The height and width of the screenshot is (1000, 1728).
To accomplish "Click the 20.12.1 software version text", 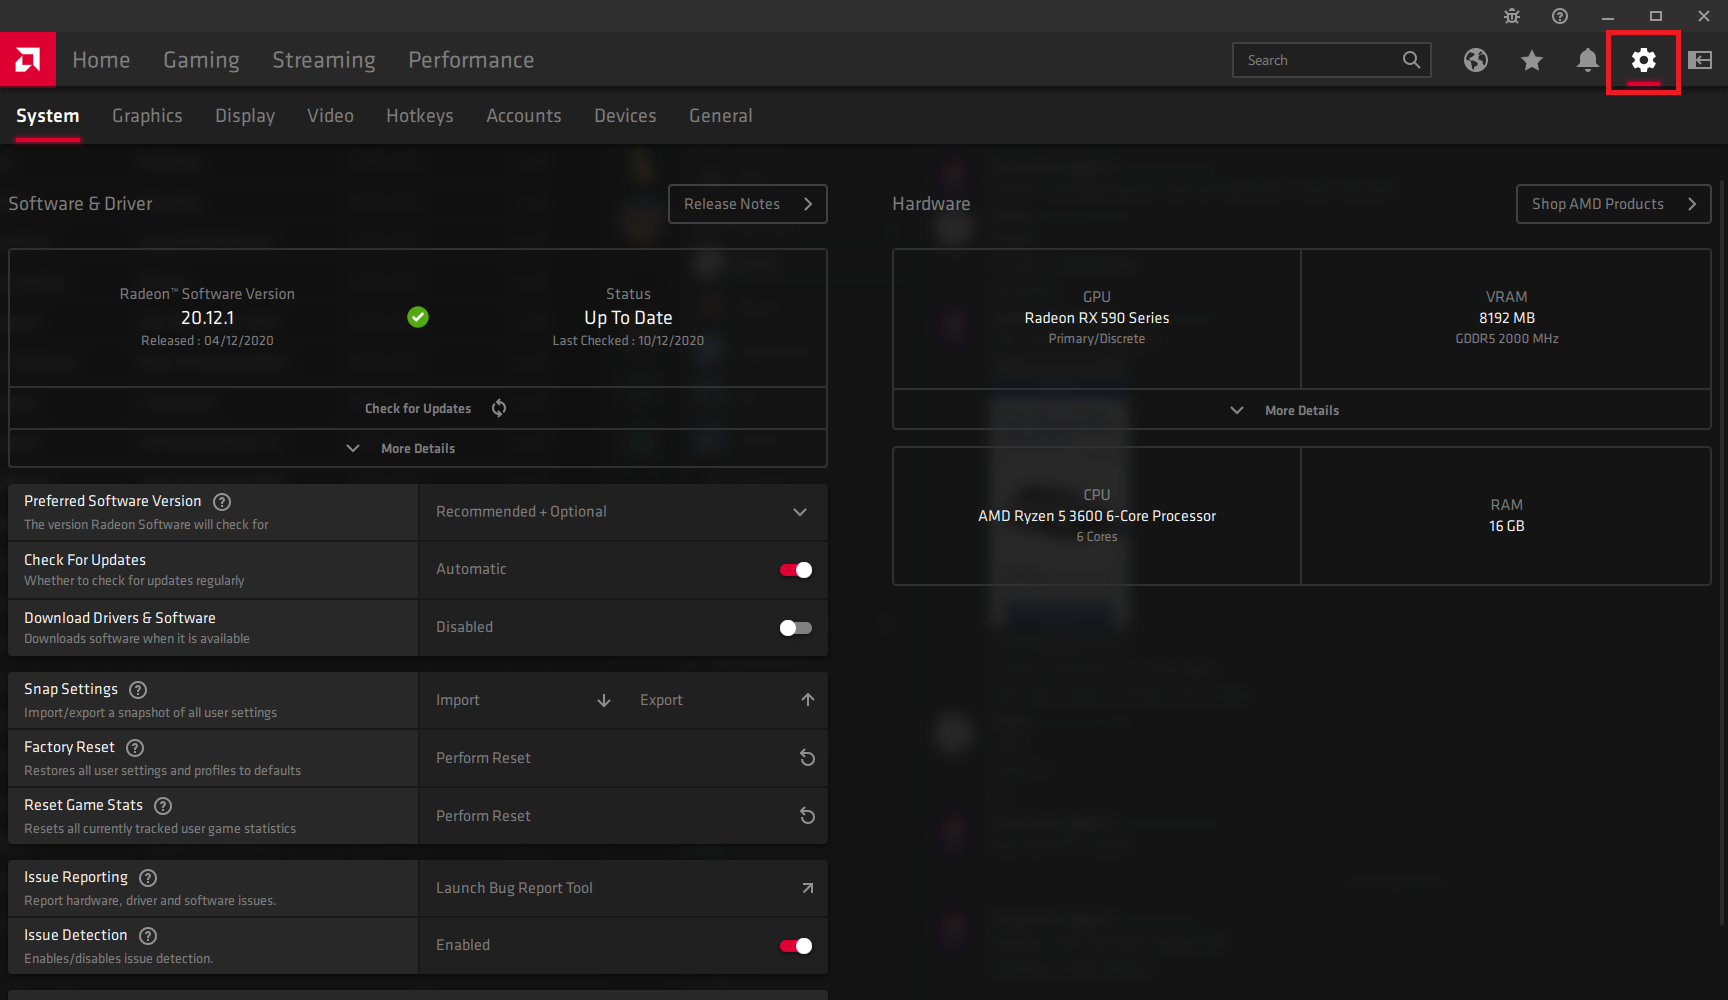I will tap(207, 318).
